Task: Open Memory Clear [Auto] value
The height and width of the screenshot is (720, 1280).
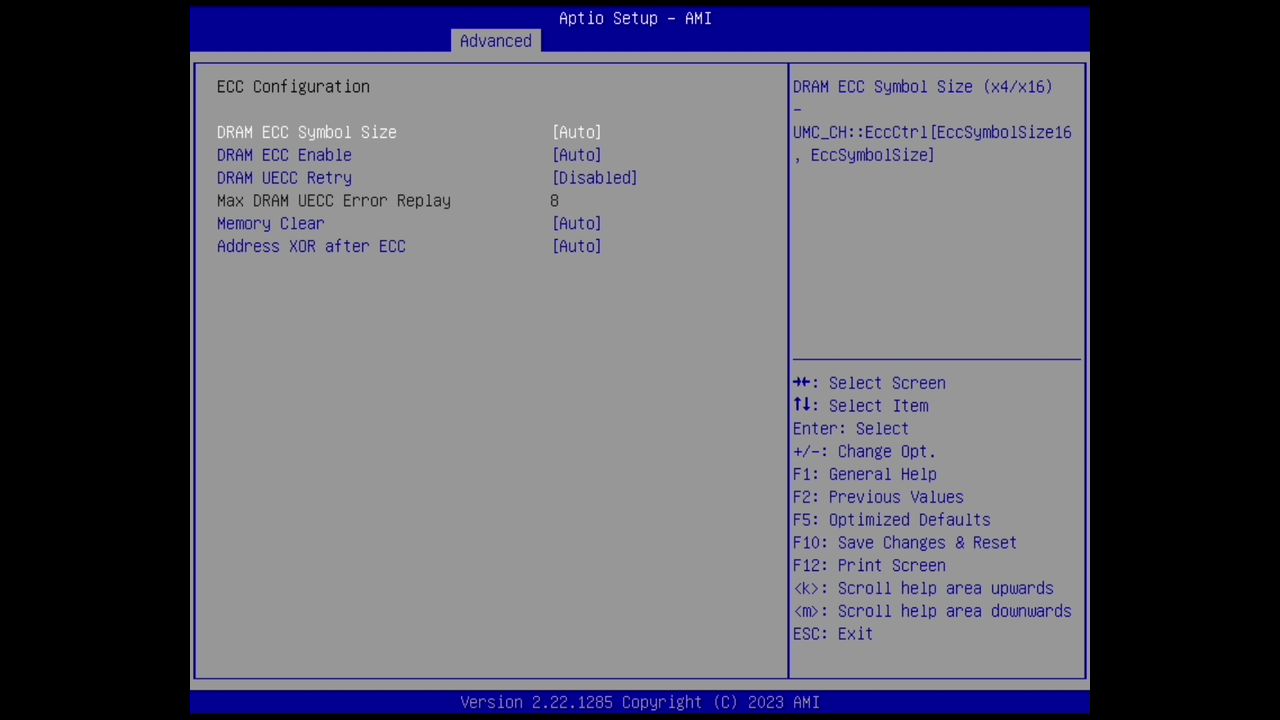Action: tap(577, 224)
